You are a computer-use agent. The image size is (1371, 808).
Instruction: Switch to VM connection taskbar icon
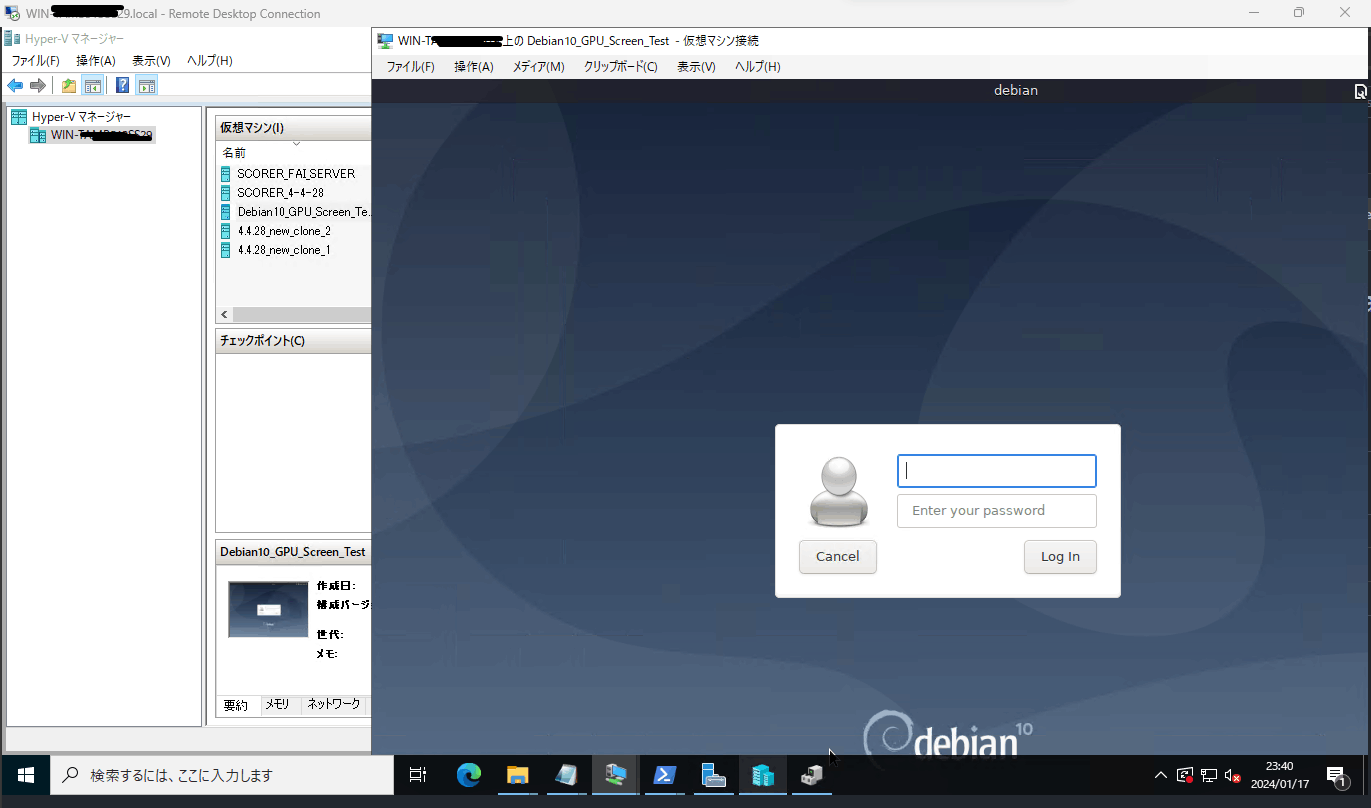click(615, 775)
